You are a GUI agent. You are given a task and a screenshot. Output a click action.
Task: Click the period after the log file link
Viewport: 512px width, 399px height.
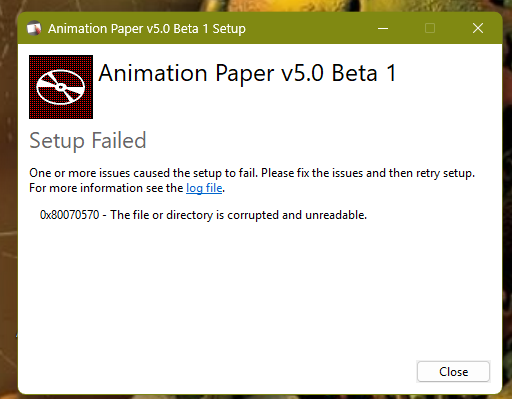(x=224, y=191)
